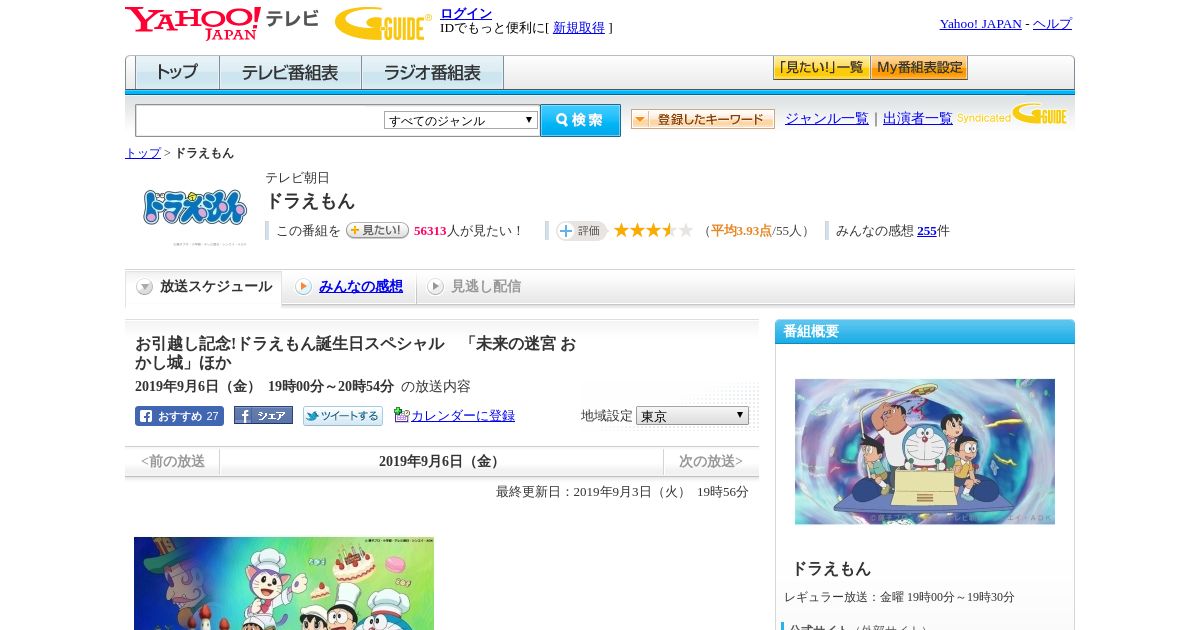Click the star rating display
The height and width of the screenshot is (630, 1200).
[x=653, y=230]
